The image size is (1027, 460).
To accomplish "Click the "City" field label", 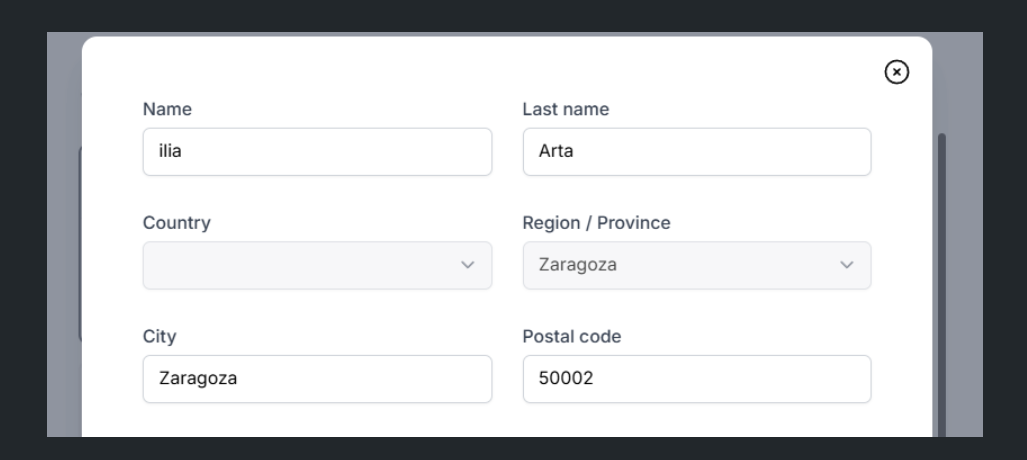I will coord(159,336).
